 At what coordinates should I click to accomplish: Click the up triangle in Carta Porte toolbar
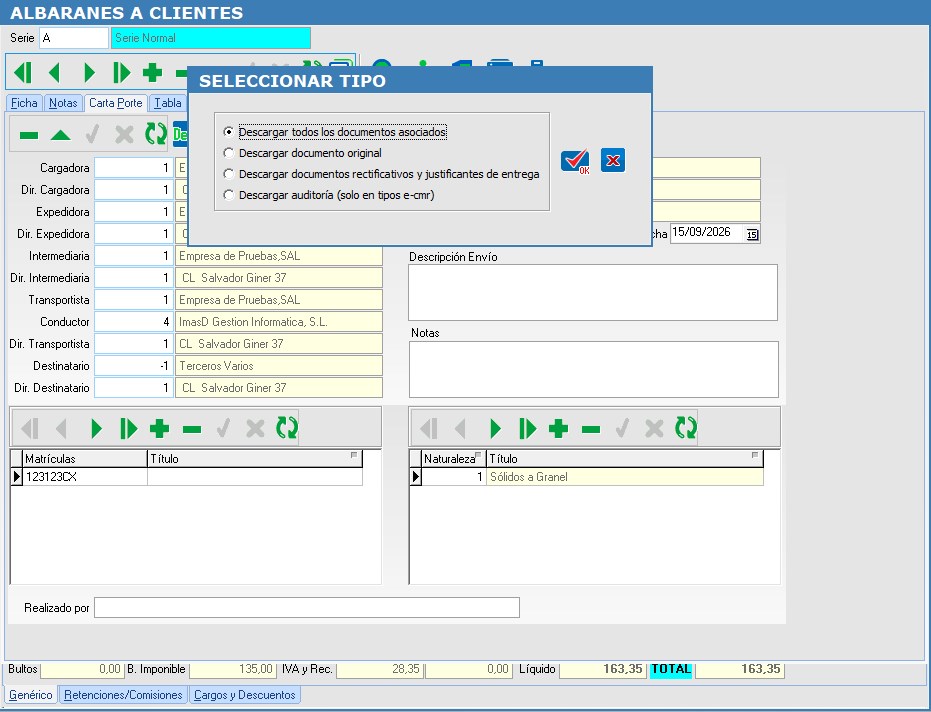coord(61,135)
